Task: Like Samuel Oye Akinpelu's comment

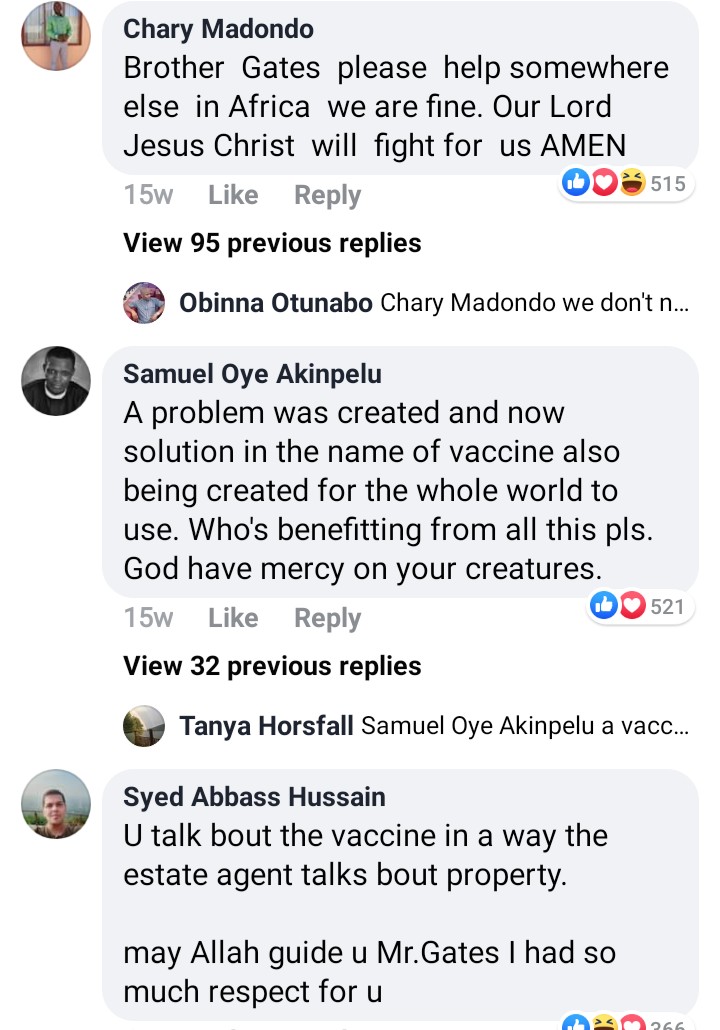Action: [x=233, y=618]
